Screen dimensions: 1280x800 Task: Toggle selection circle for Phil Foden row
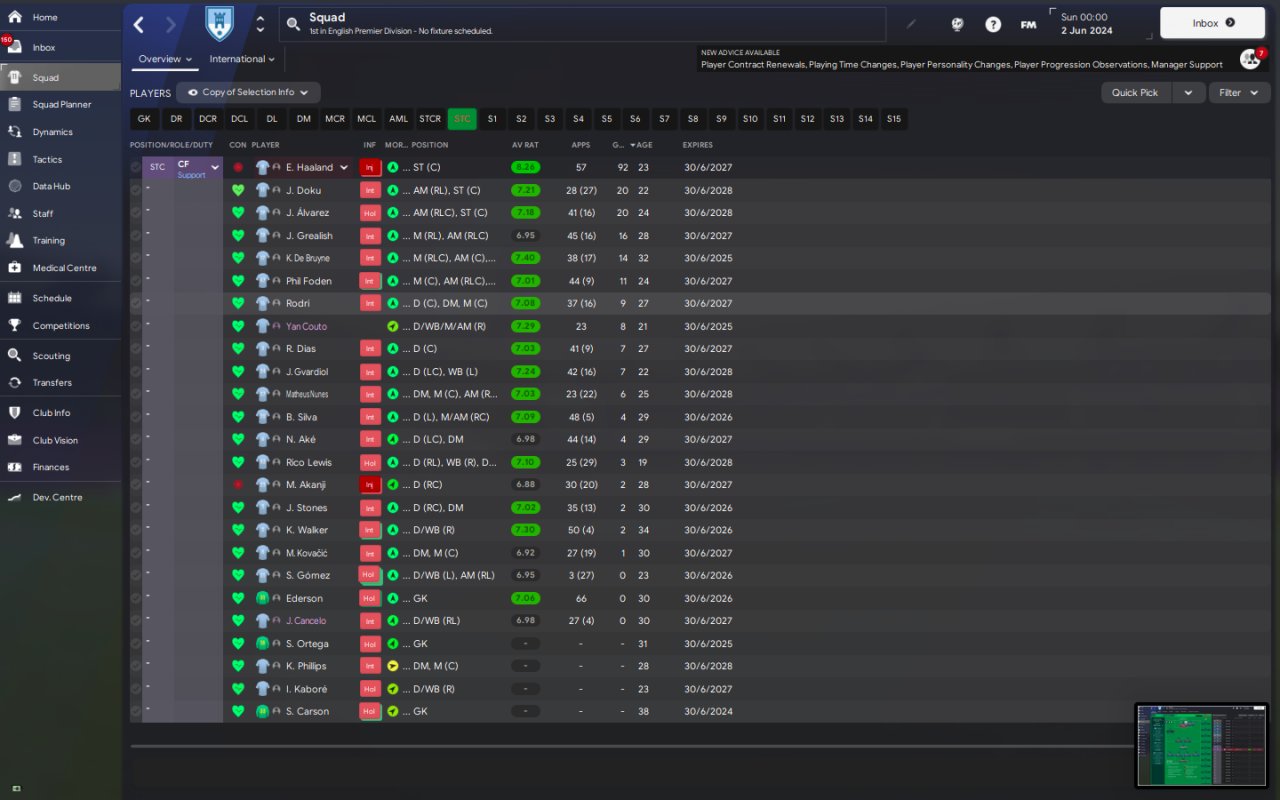[x=136, y=281]
